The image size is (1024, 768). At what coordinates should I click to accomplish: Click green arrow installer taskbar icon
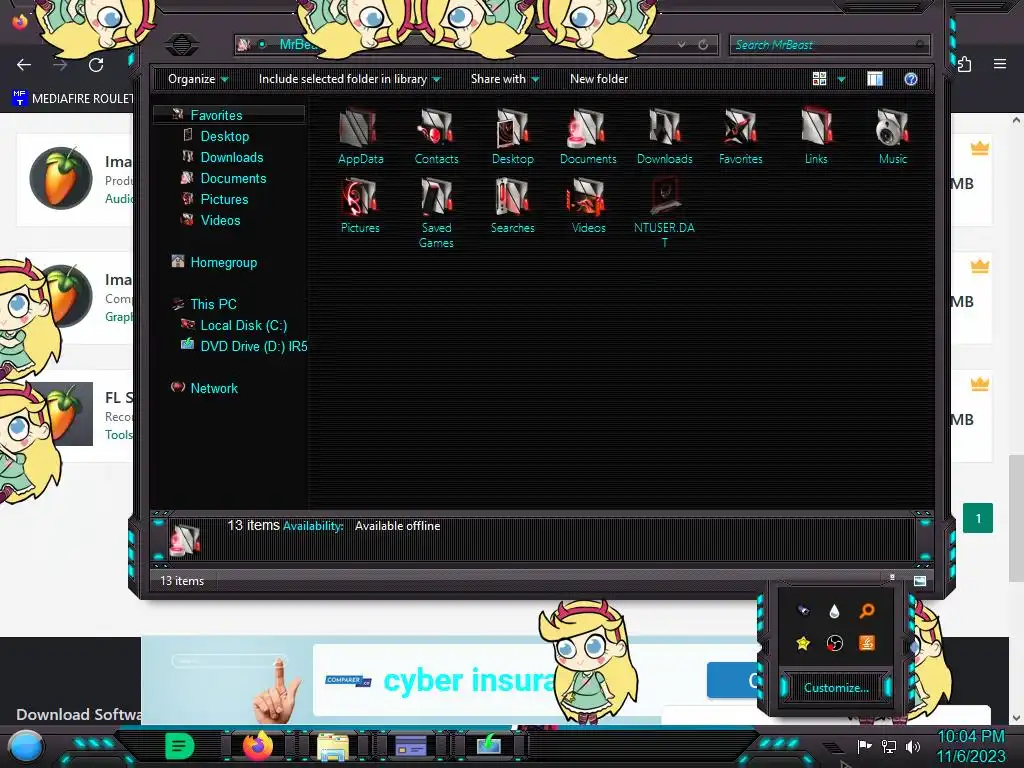point(488,745)
